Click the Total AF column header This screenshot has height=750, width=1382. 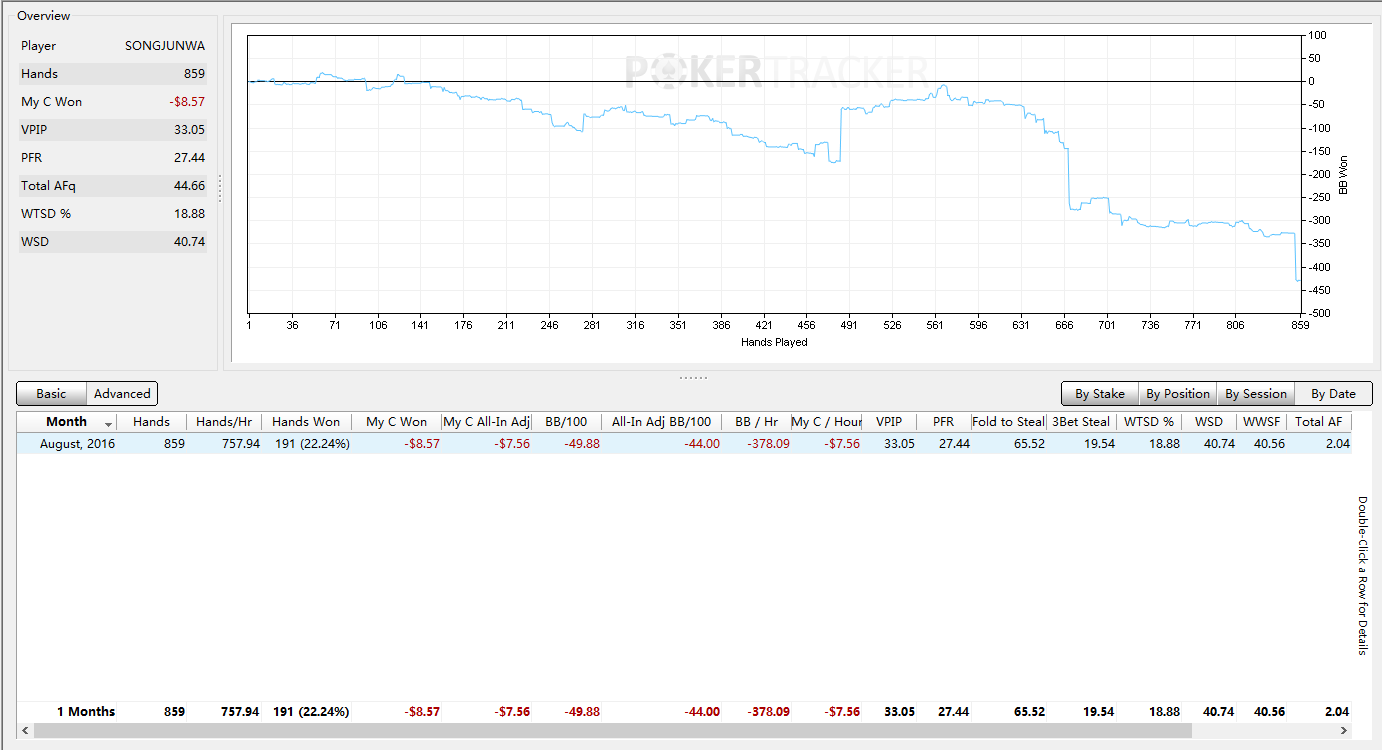point(1318,422)
